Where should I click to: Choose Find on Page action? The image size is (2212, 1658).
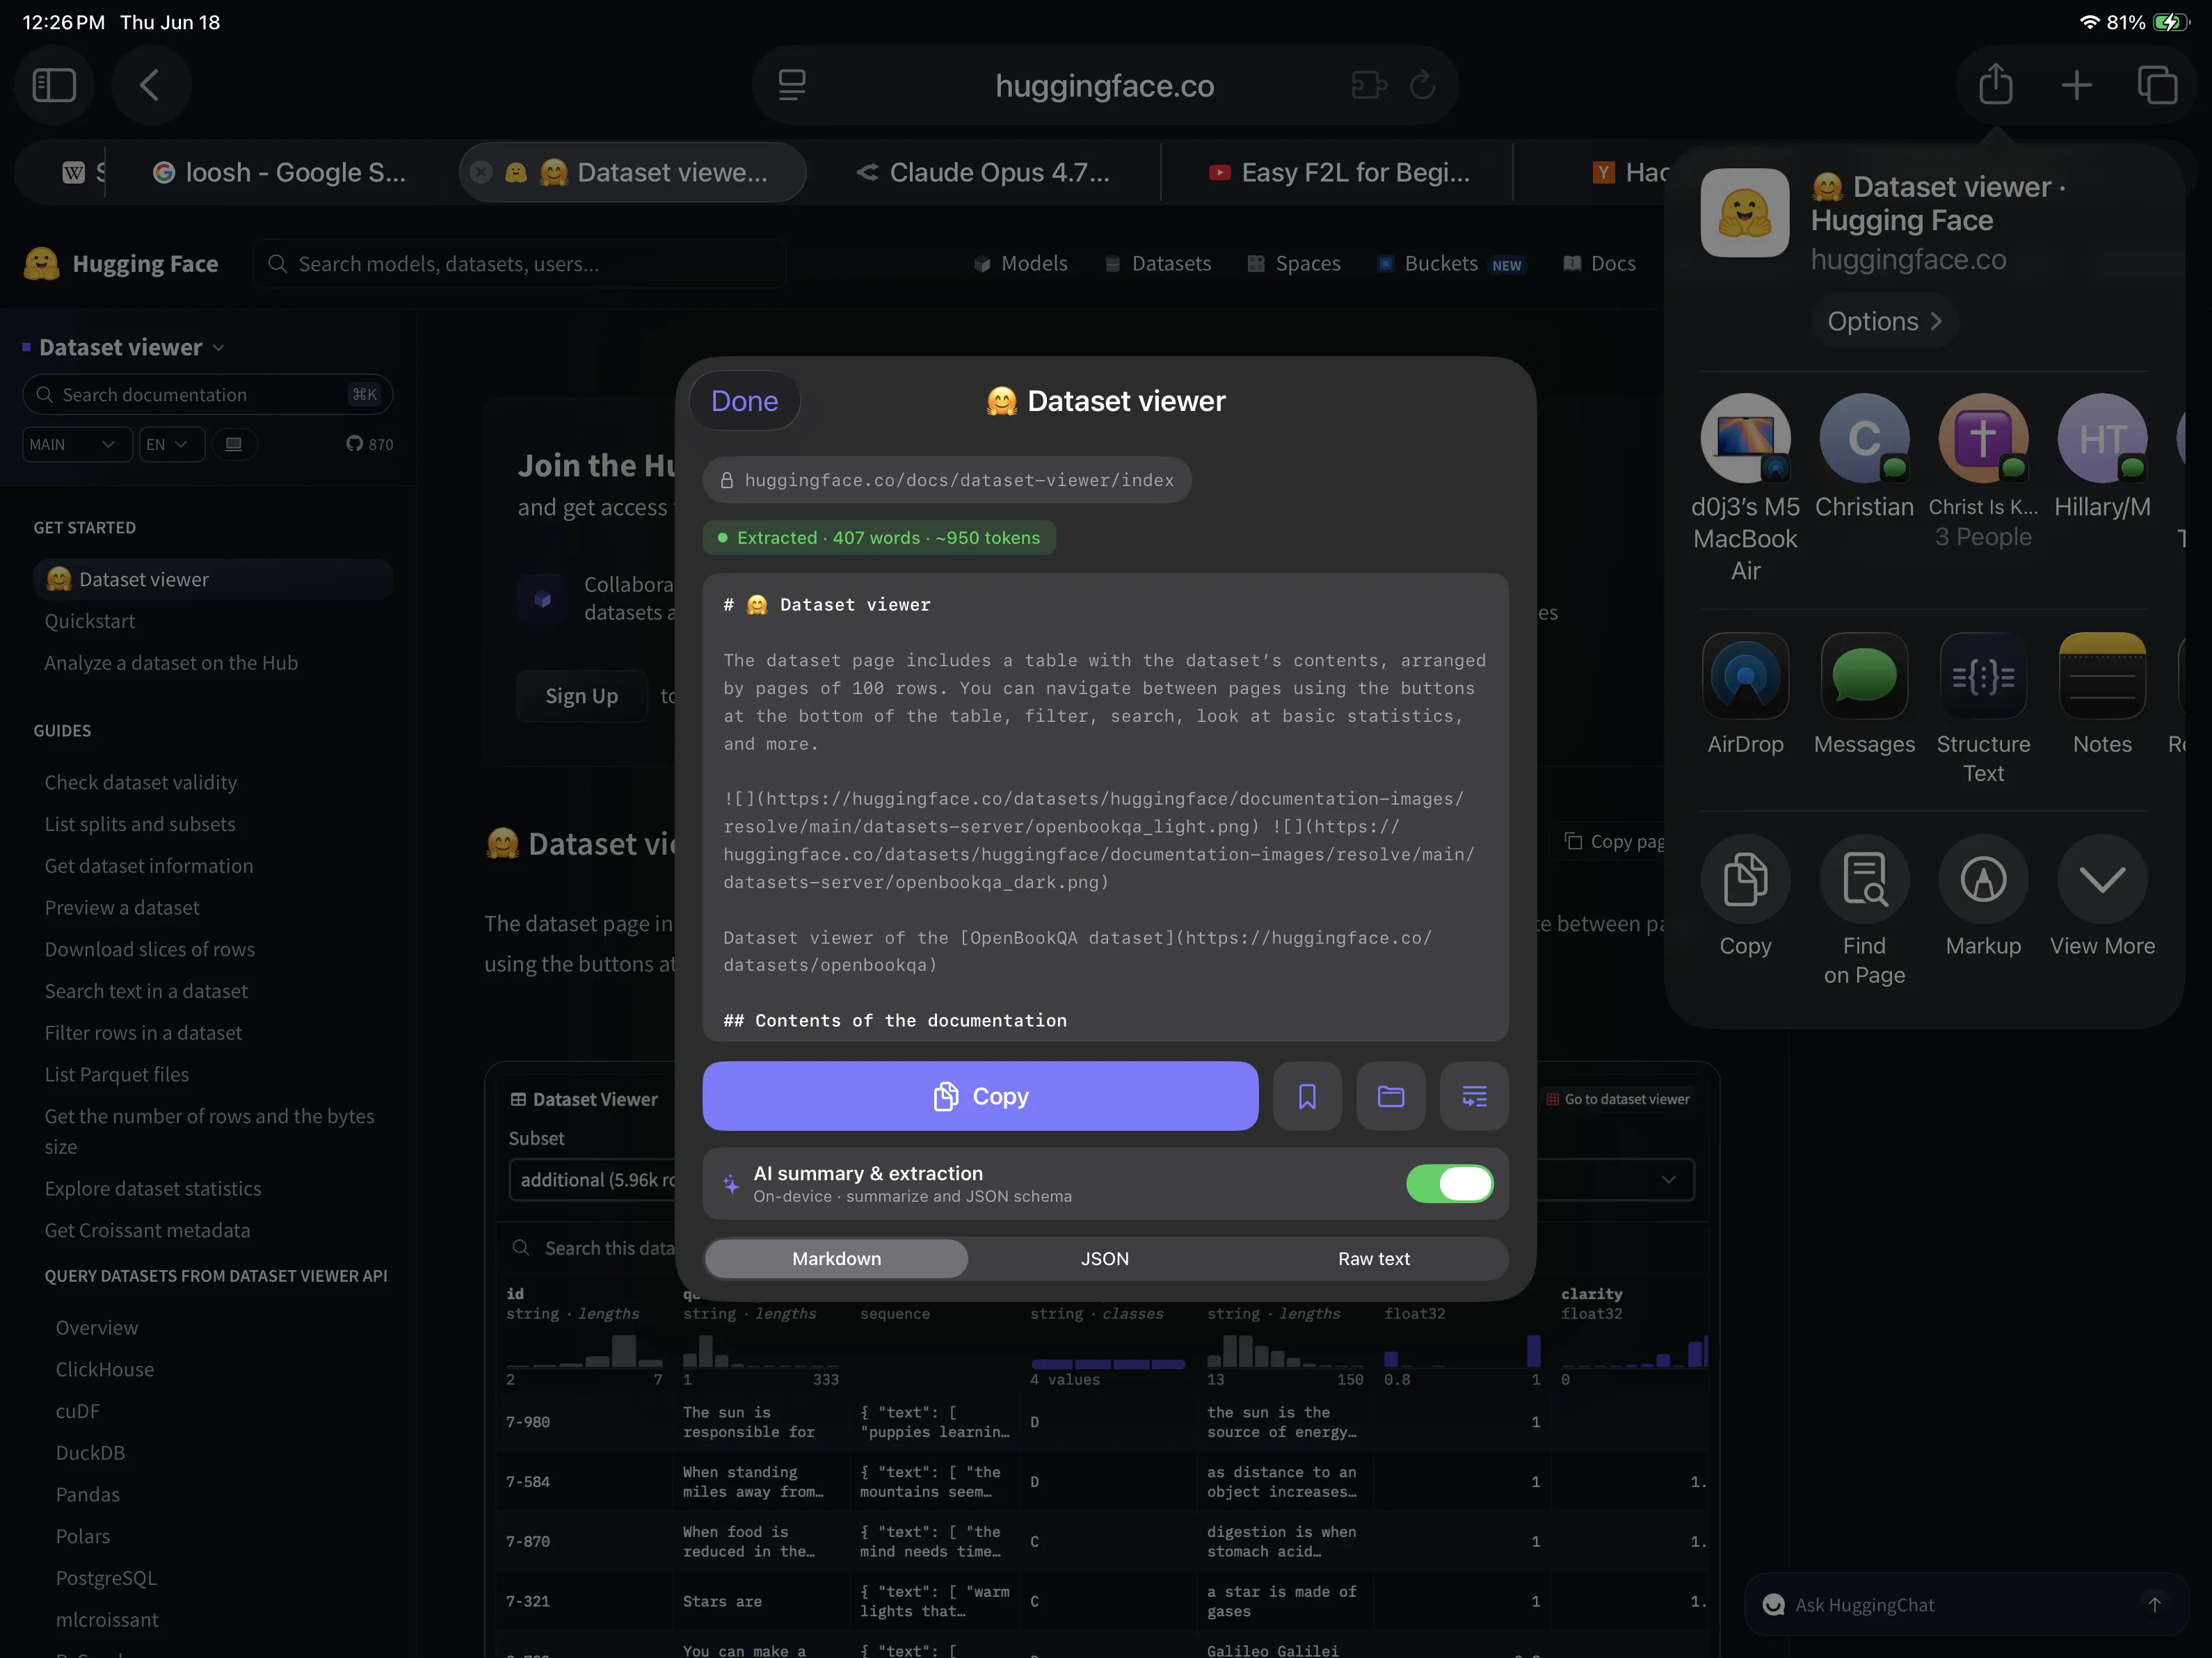click(x=1864, y=910)
